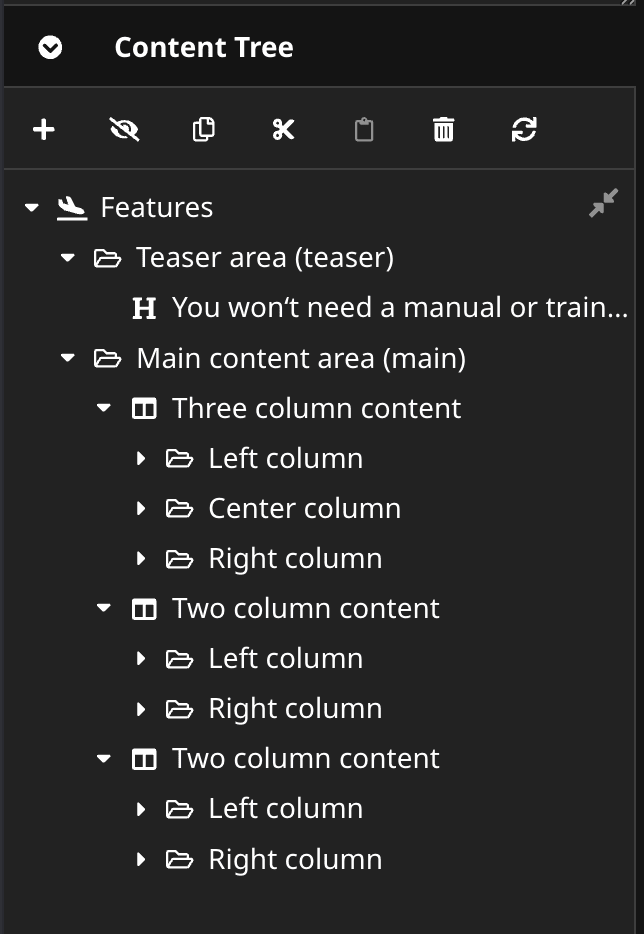
Task: Collapse the Three column content node
Action: point(104,408)
